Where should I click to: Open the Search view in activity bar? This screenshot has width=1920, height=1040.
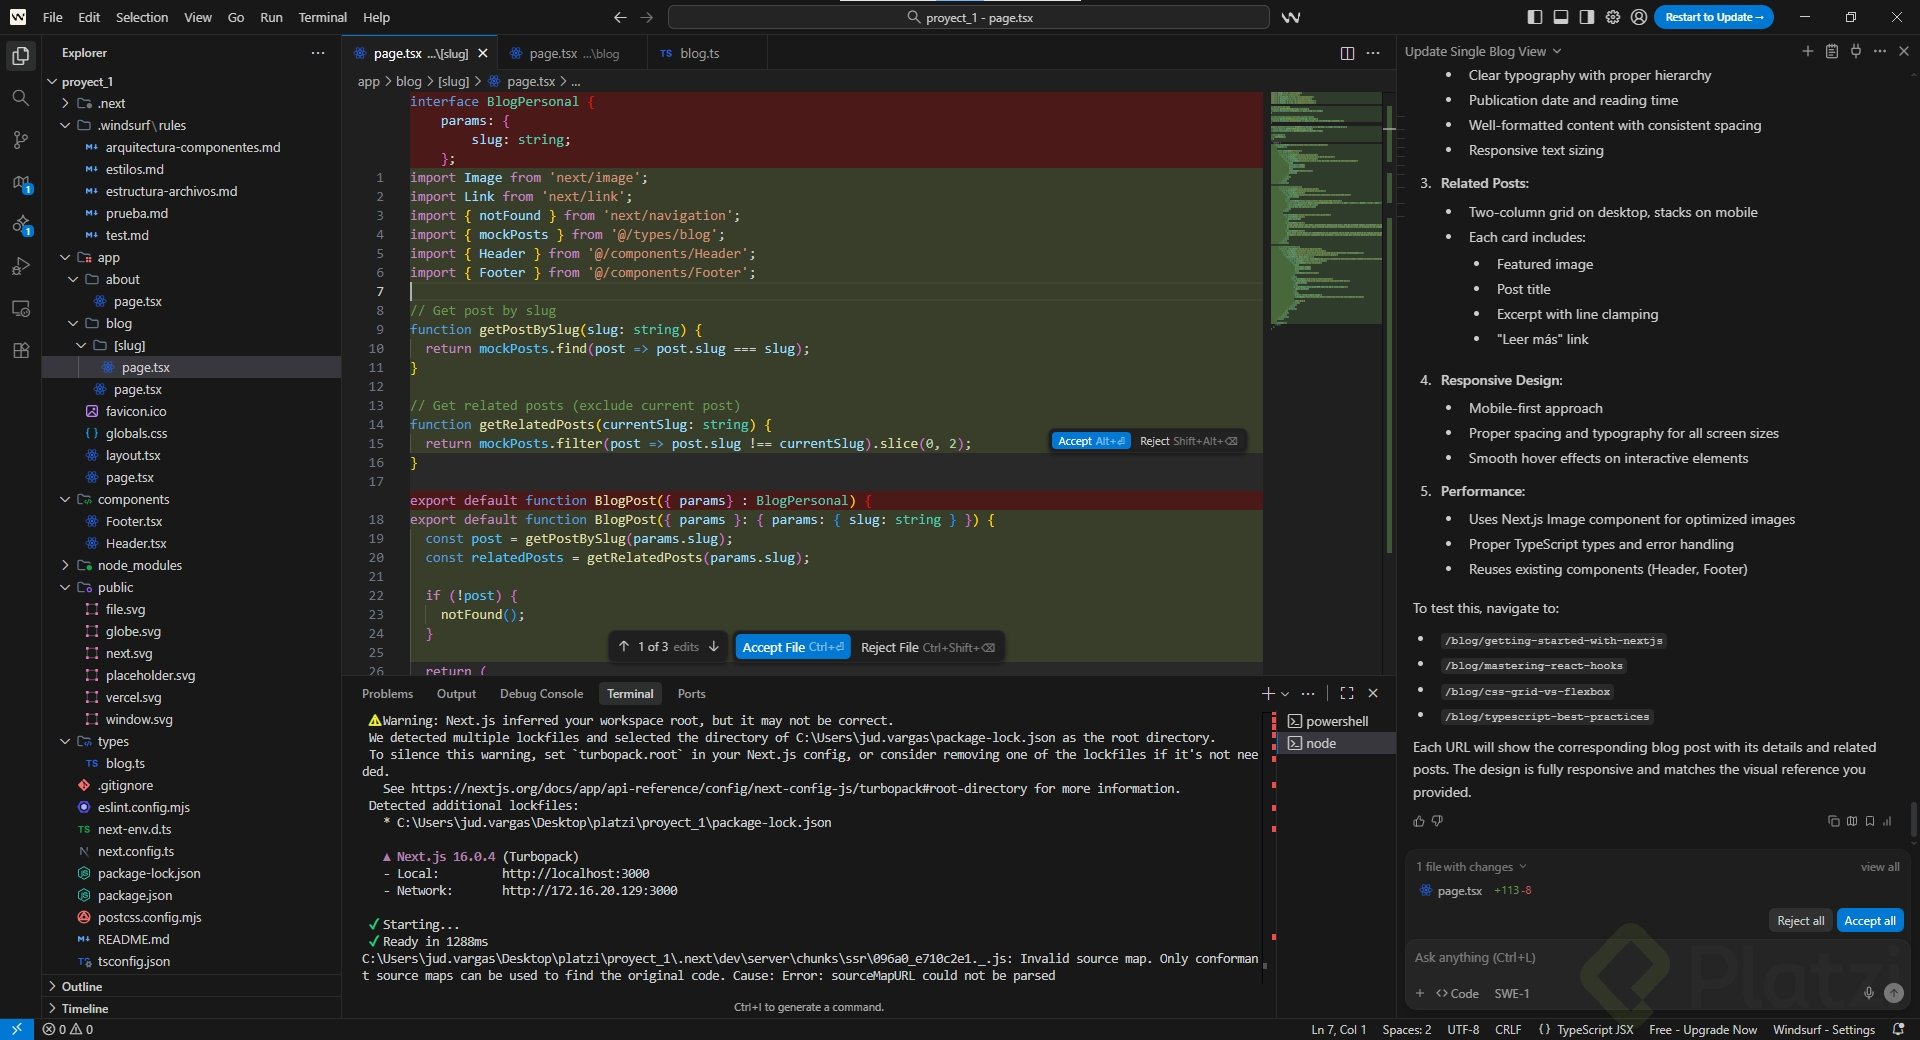(x=20, y=98)
